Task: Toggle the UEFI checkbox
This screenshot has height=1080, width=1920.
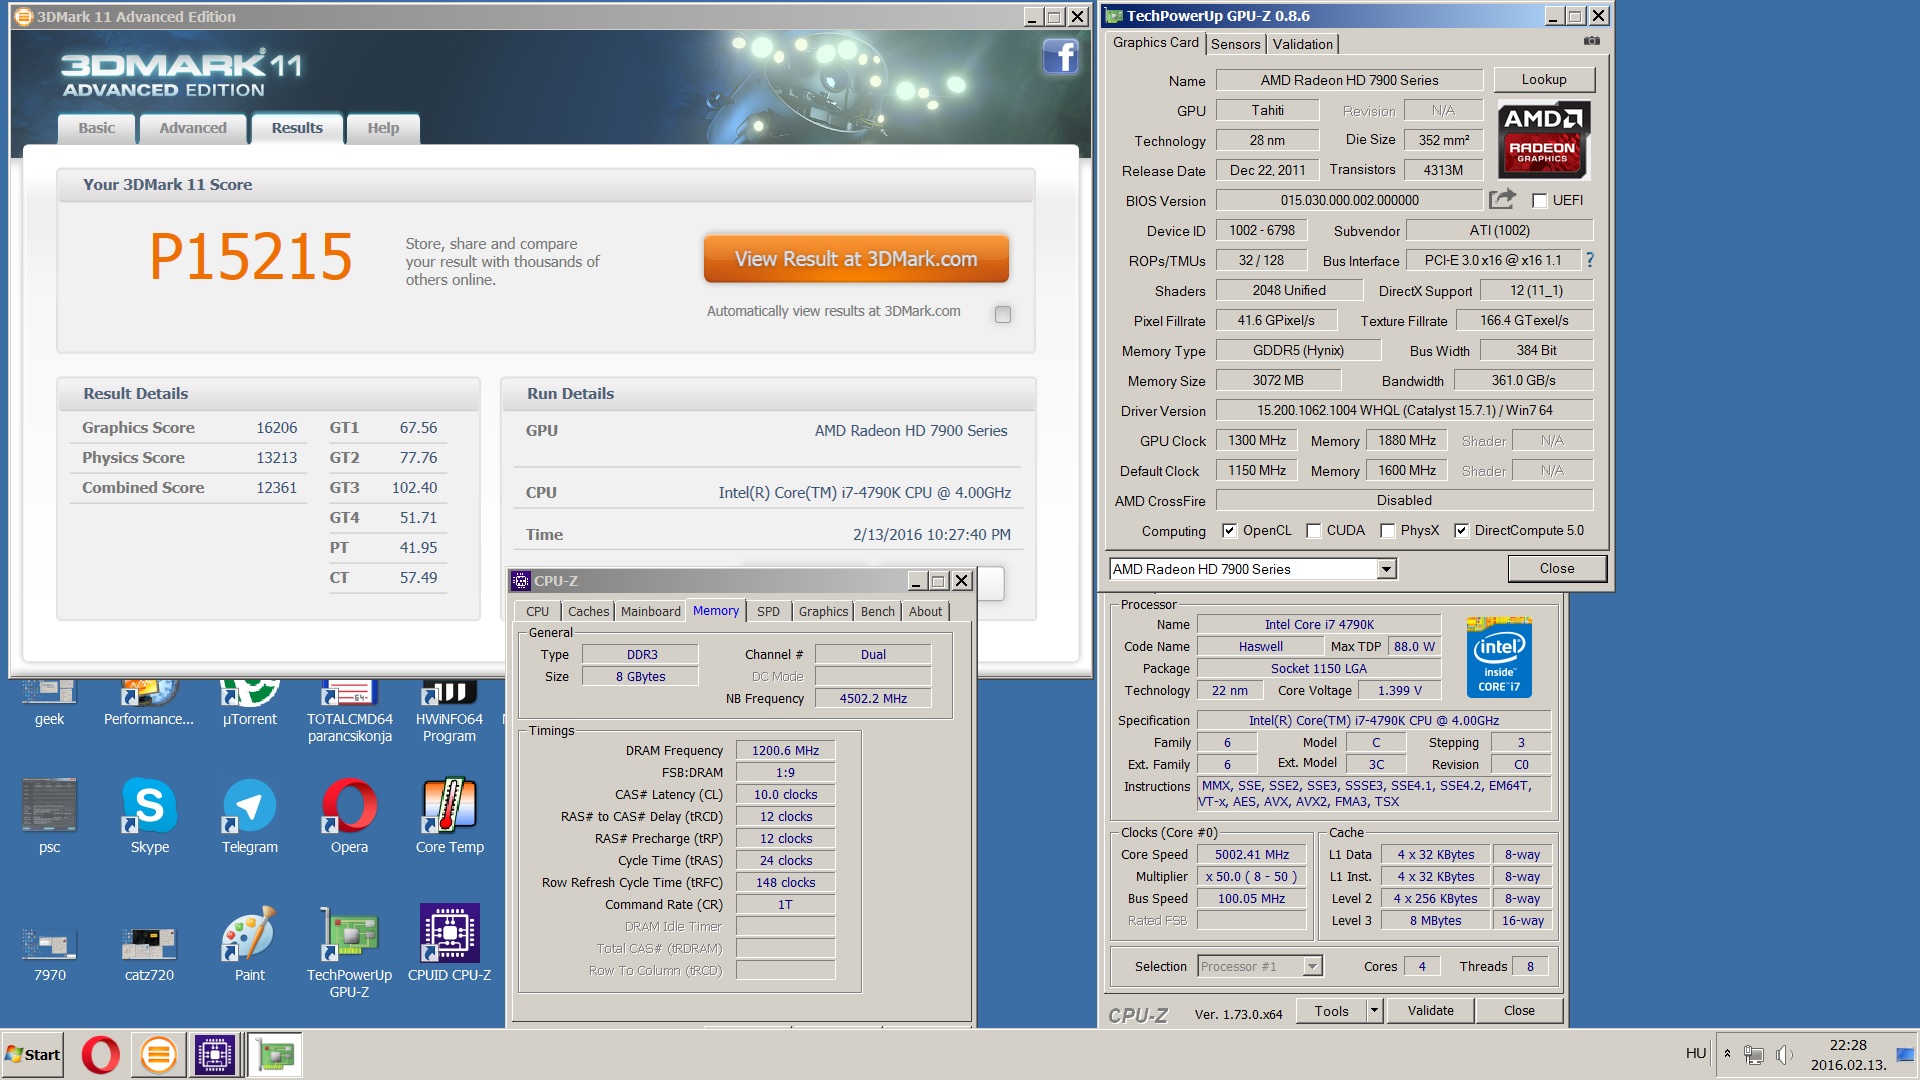Action: (x=1540, y=200)
